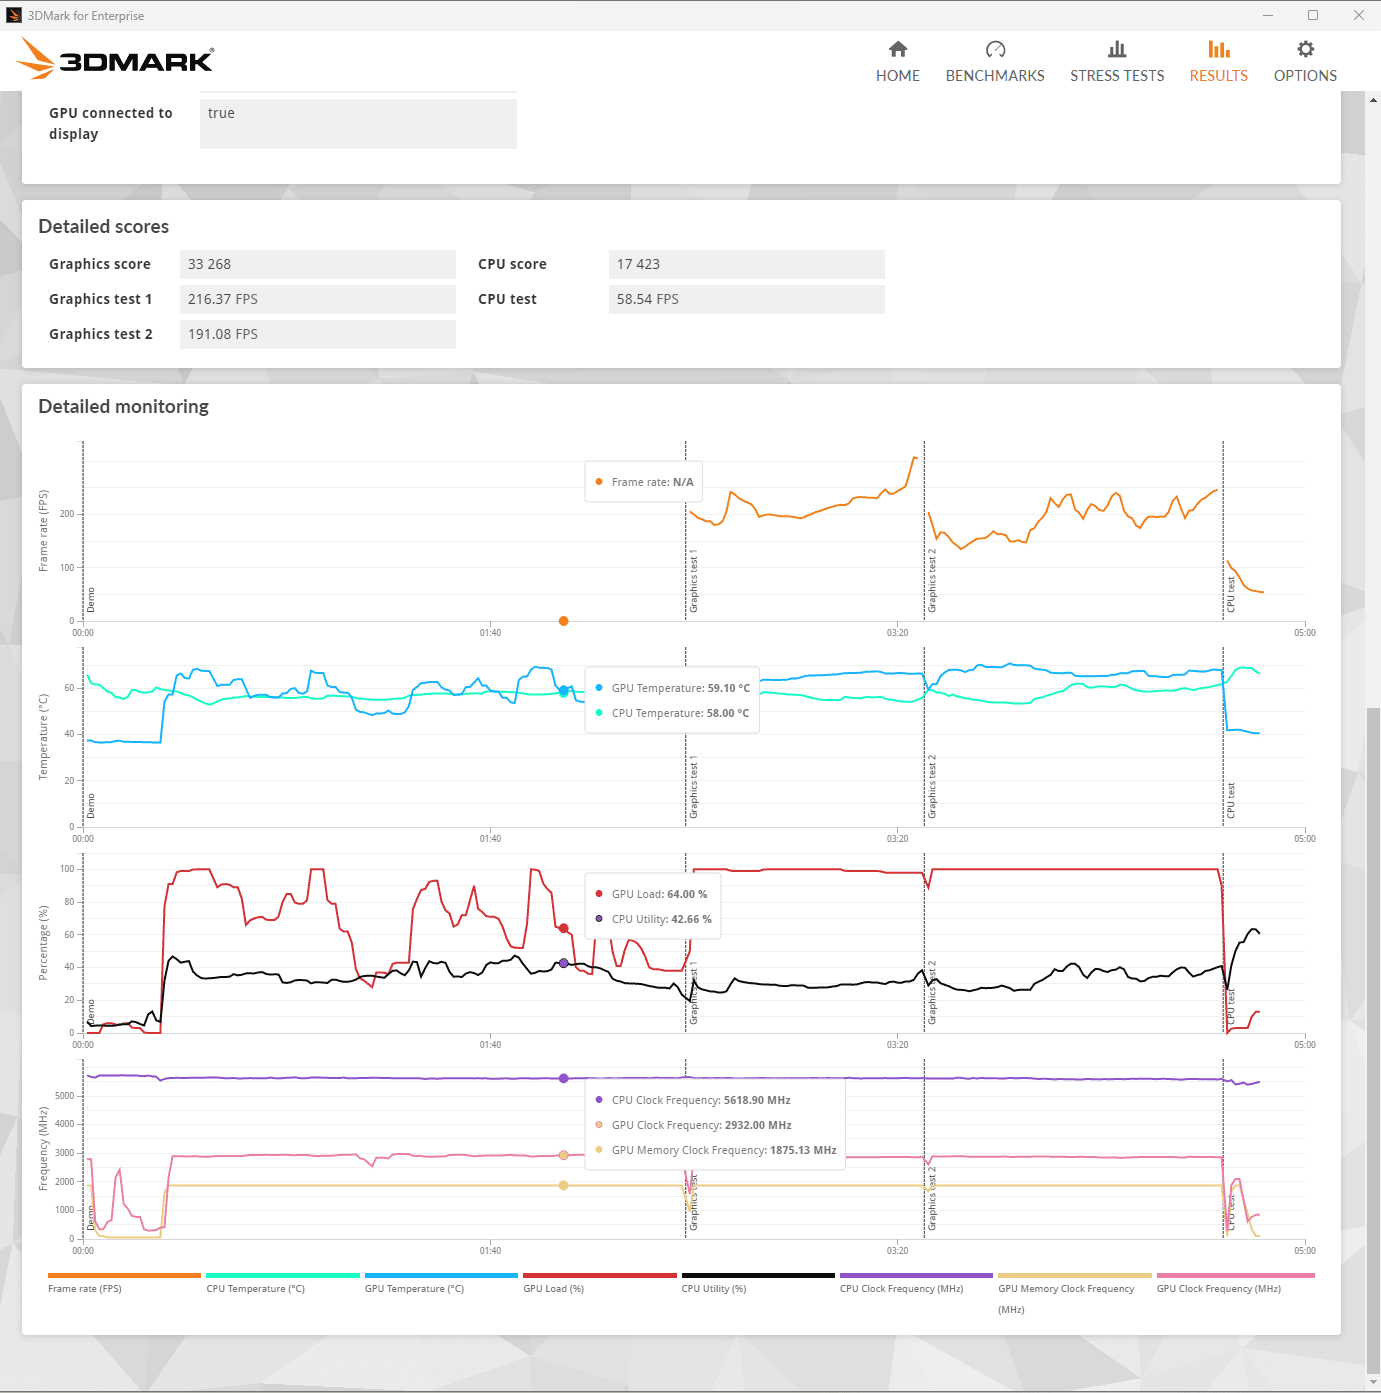Click the scrollbar down arrow

click(1373, 1383)
